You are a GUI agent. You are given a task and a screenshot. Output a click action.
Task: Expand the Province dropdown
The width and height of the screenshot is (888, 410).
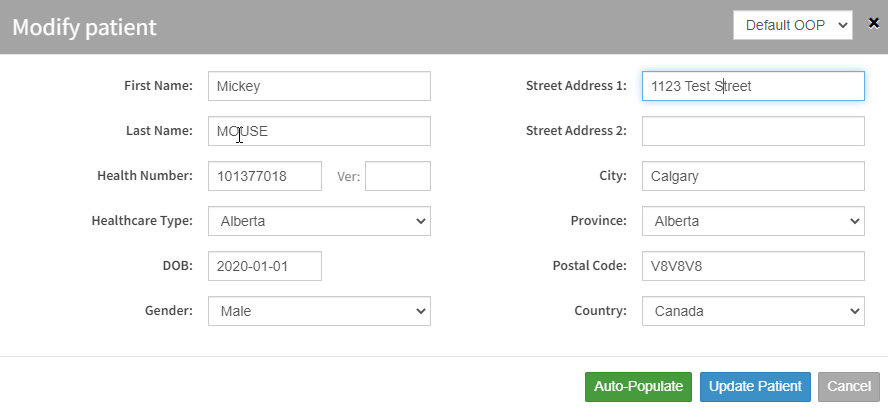click(753, 221)
